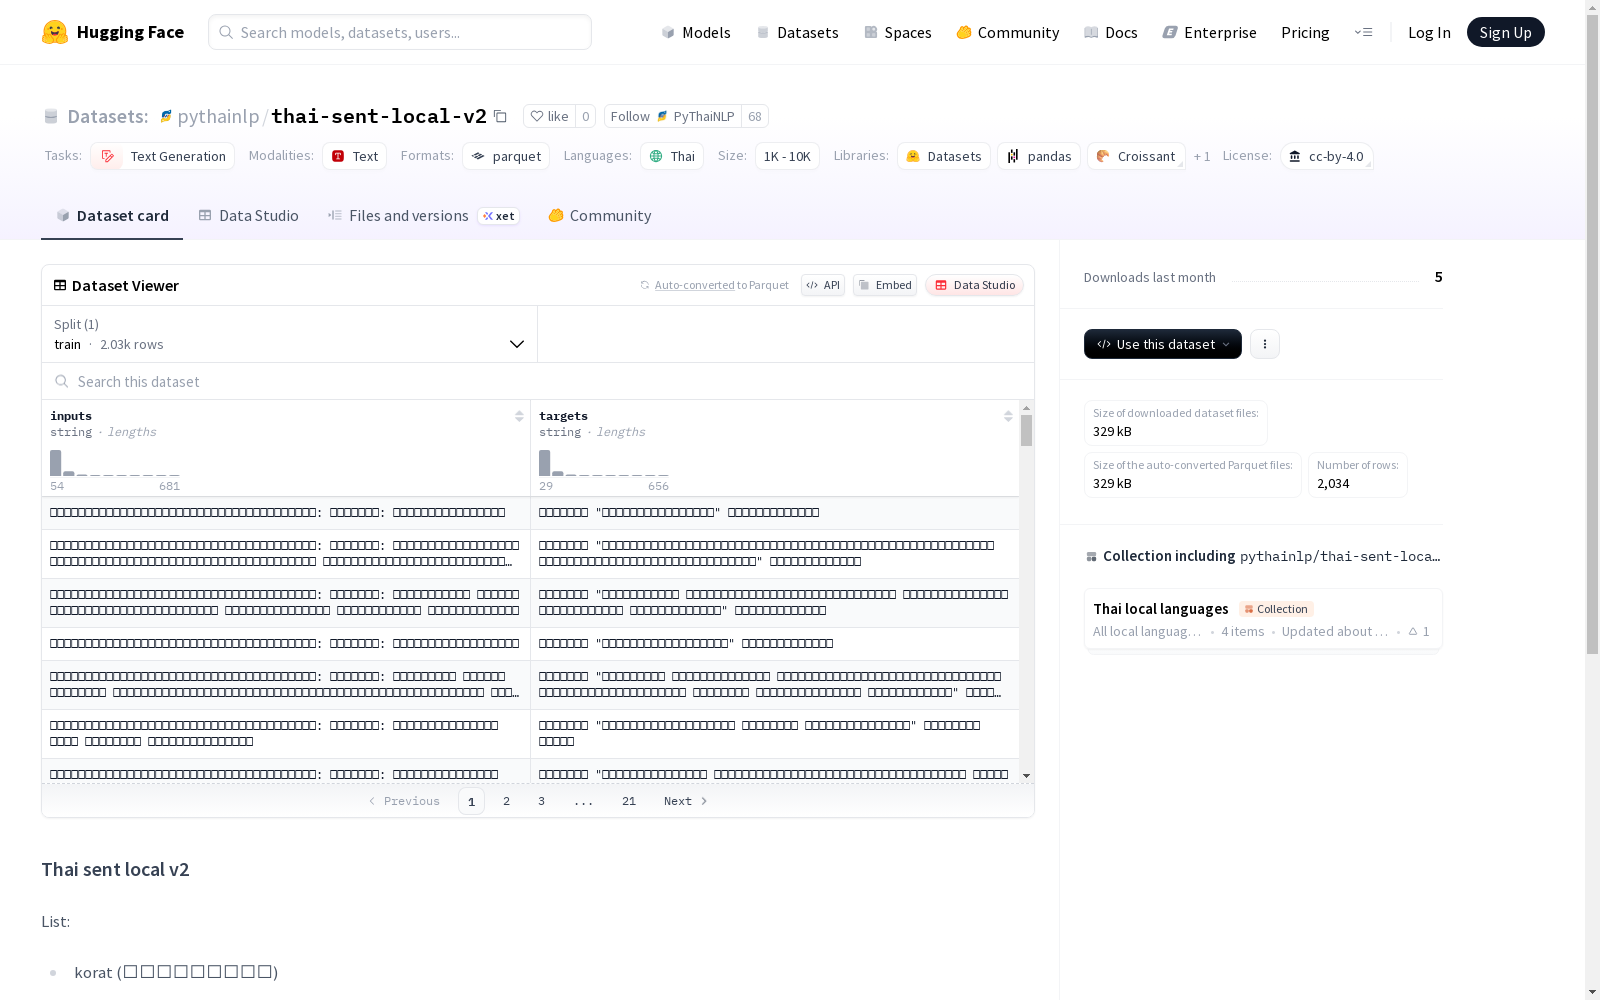Screen dimensions: 1600x1000
Task: Open the Community tab of the dataset
Action: (x=599, y=216)
